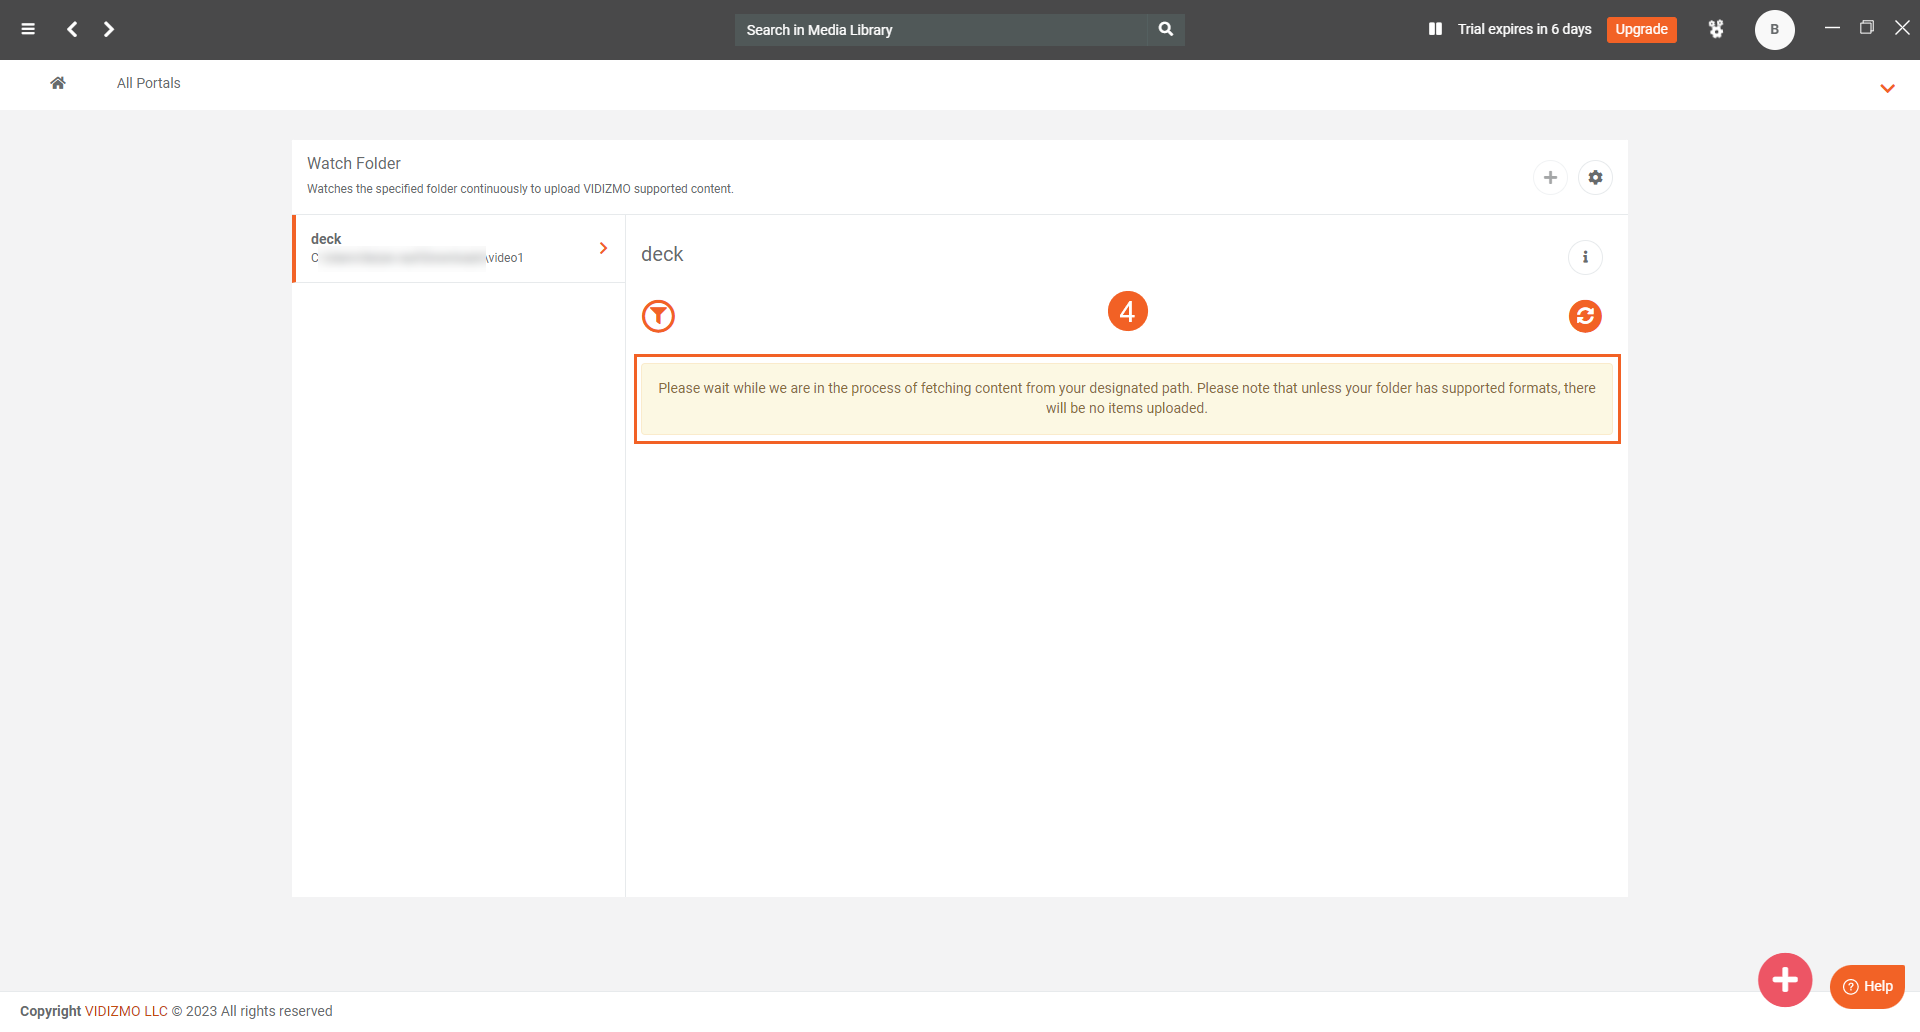Focus the Search in Media Library field
Viewport: 1920px width, 1032px height.
coord(940,30)
